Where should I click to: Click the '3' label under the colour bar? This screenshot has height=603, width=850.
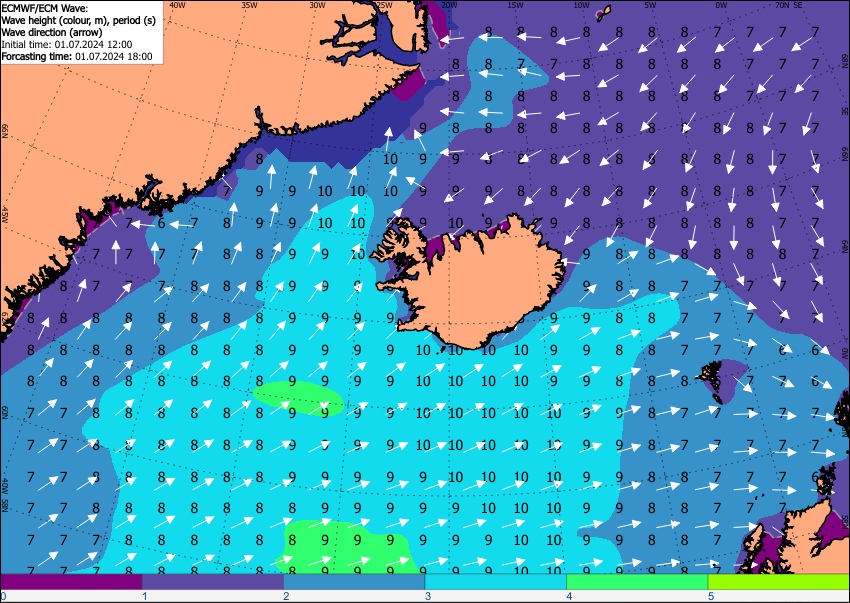pyautogui.click(x=428, y=596)
